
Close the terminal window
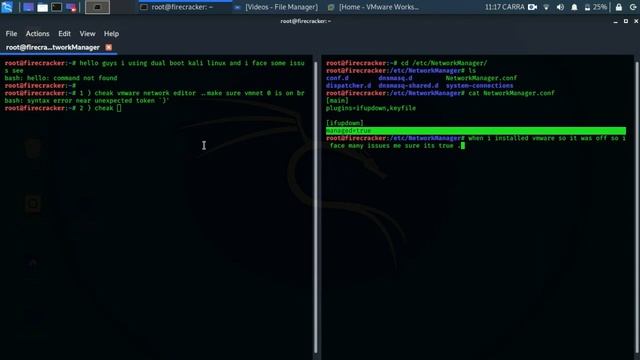pos(636,21)
